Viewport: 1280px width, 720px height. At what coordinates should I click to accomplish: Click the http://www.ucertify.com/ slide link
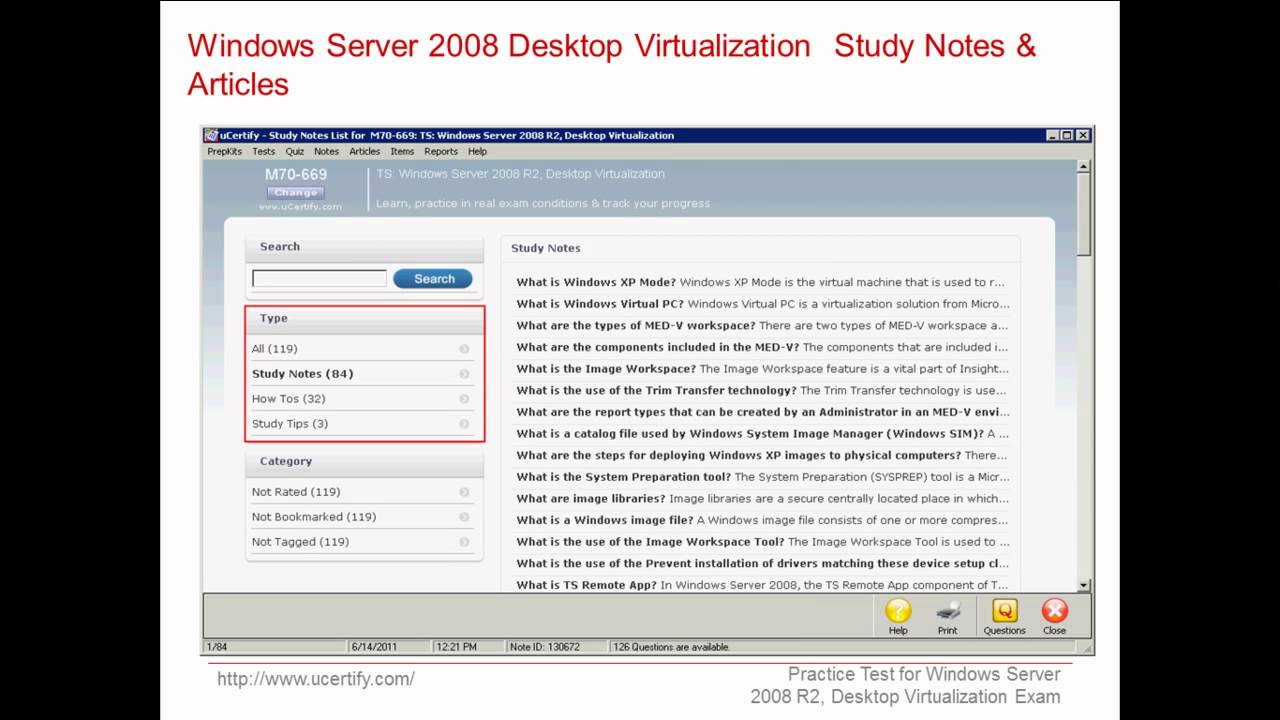point(316,679)
